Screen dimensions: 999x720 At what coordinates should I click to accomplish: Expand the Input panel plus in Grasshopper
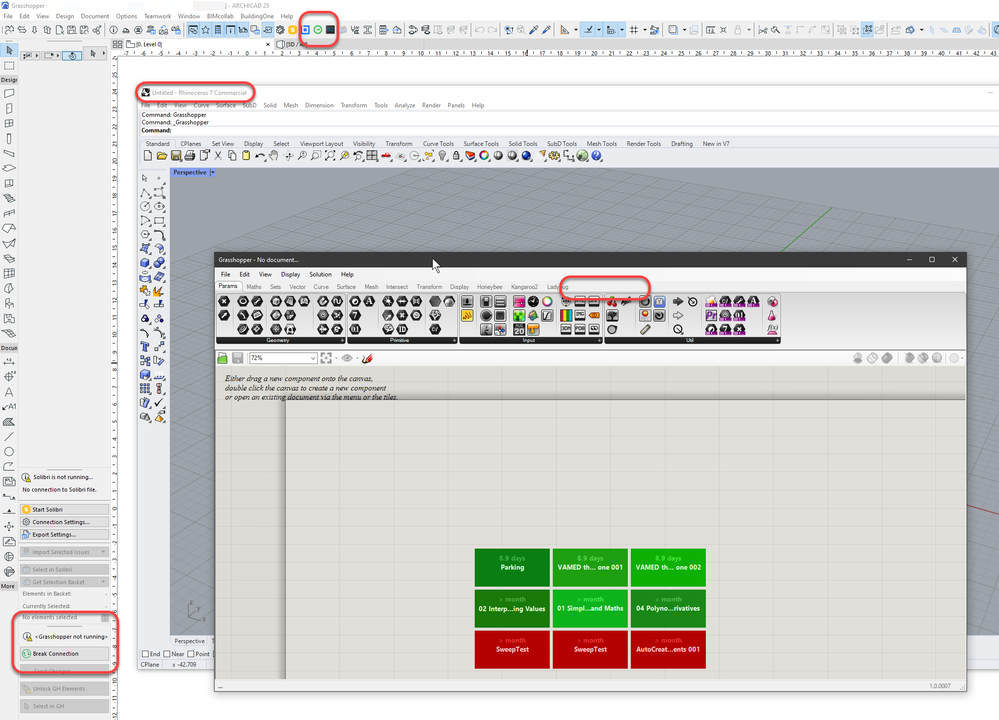[x=600, y=341]
